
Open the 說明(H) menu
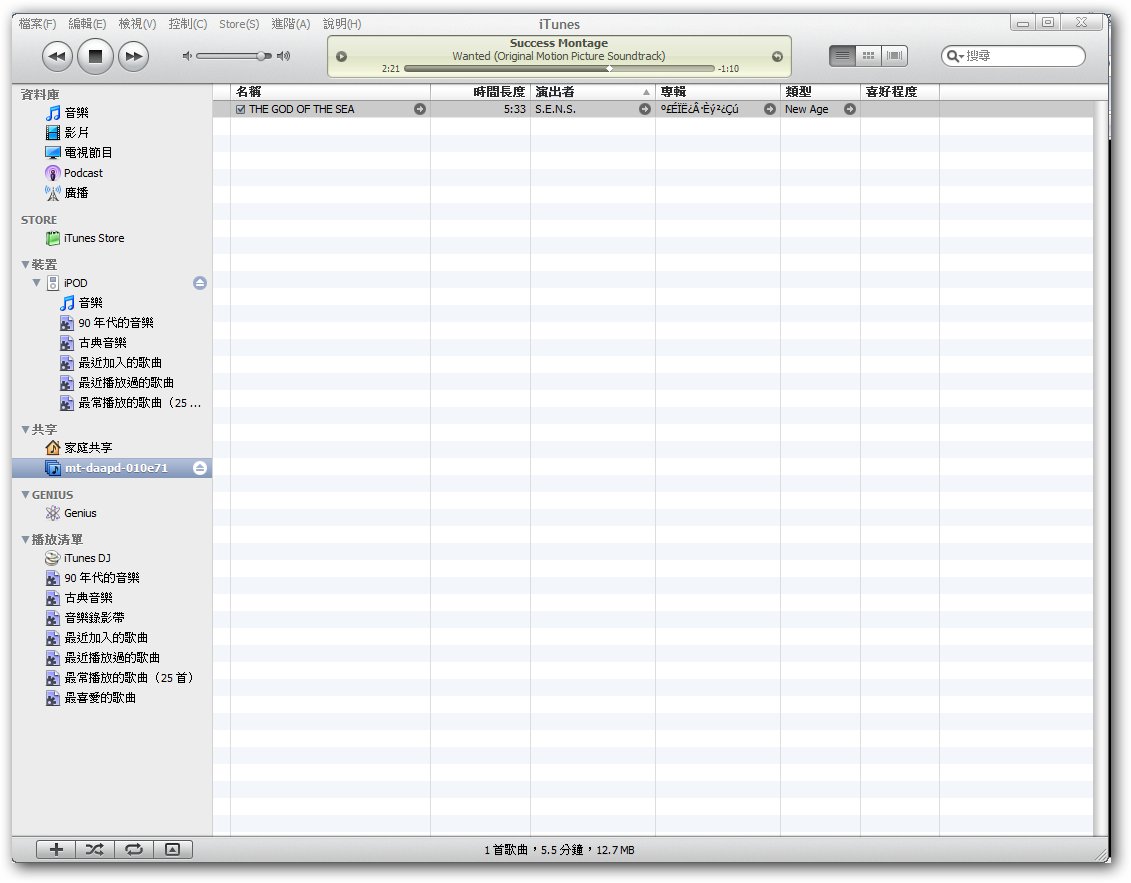342,24
